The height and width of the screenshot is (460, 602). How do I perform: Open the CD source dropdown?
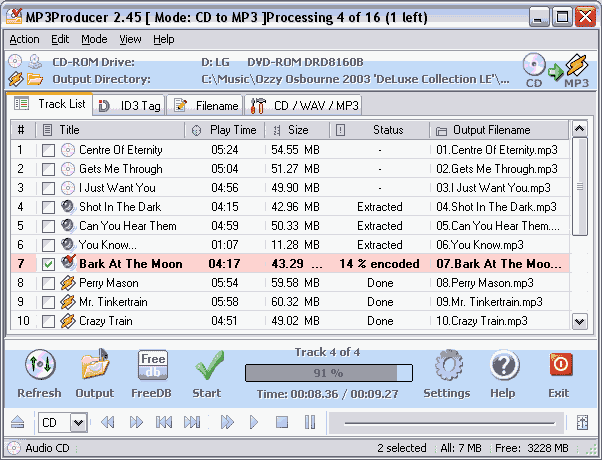[79, 423]
